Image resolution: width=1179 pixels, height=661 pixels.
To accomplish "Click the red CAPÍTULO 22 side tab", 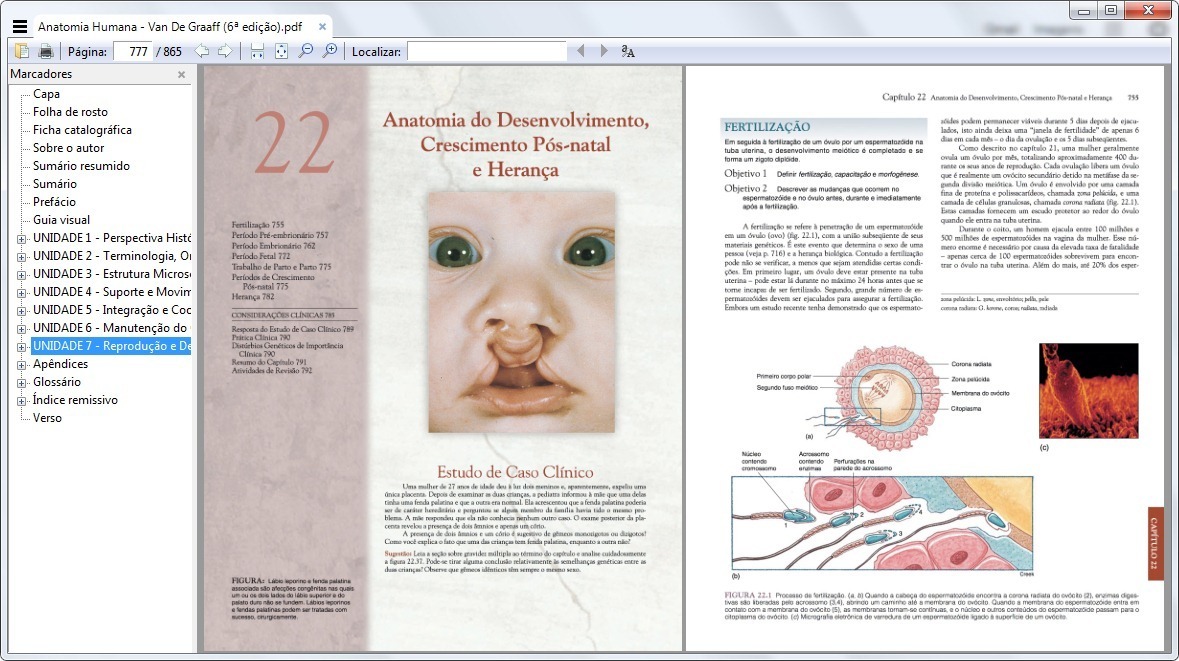I will [1155, 543].
